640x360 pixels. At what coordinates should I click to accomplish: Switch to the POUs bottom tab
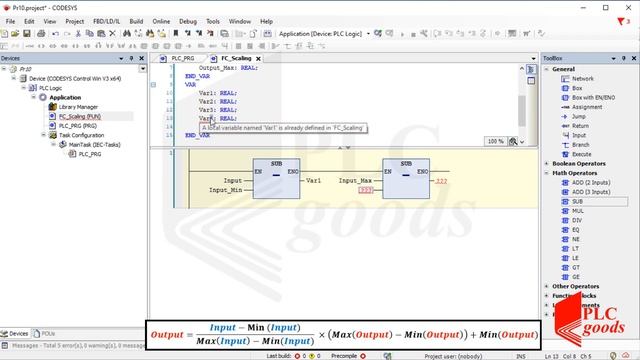44,334
